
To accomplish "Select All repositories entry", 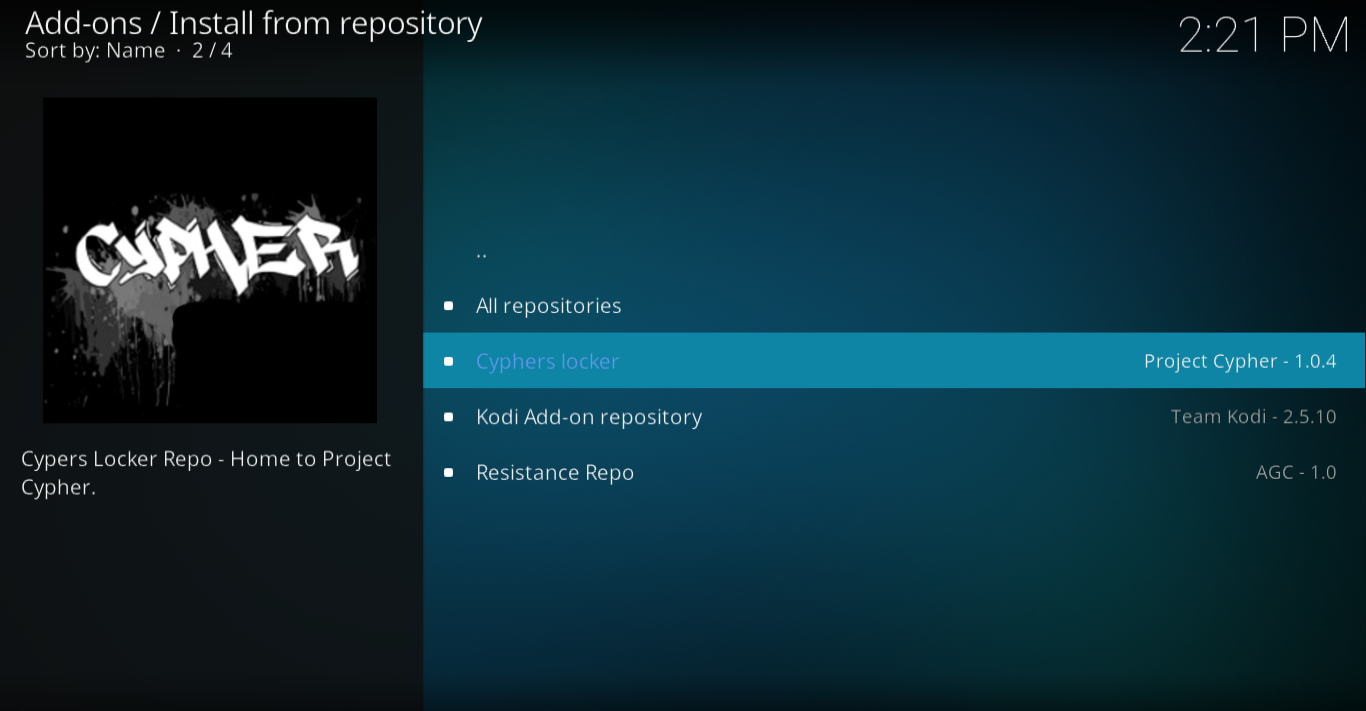I will point(894,305).
